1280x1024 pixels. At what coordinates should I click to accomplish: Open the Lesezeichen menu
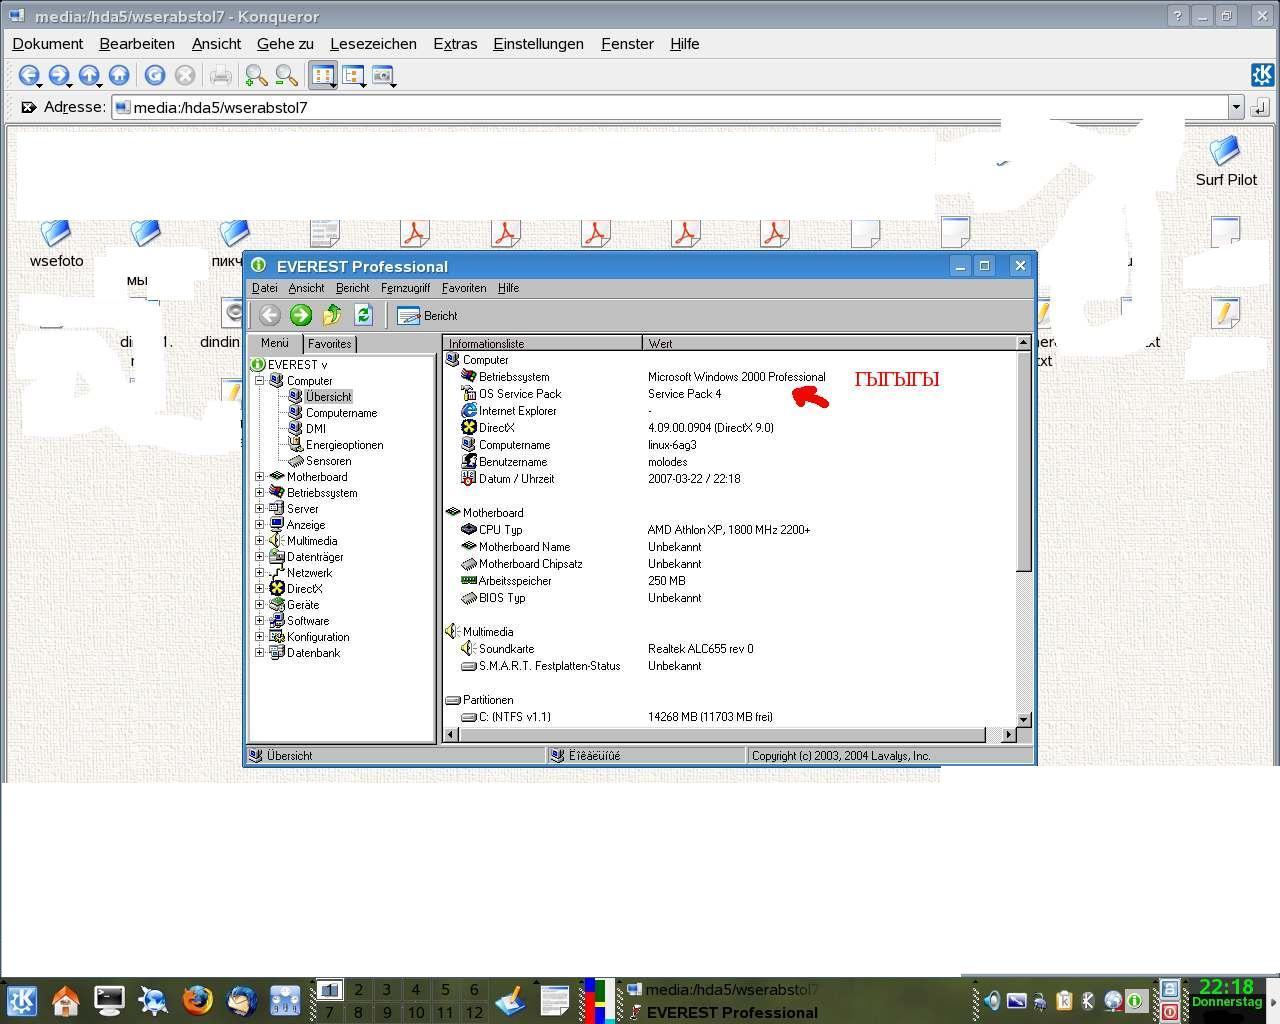tap(373, 44)
